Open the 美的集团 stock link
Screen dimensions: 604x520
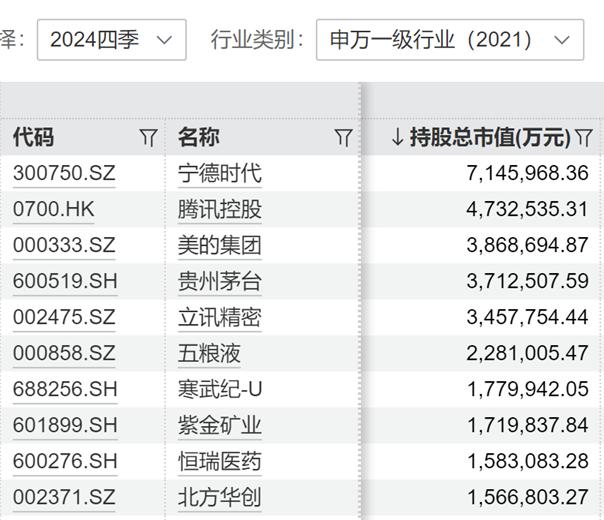point(220,245)
